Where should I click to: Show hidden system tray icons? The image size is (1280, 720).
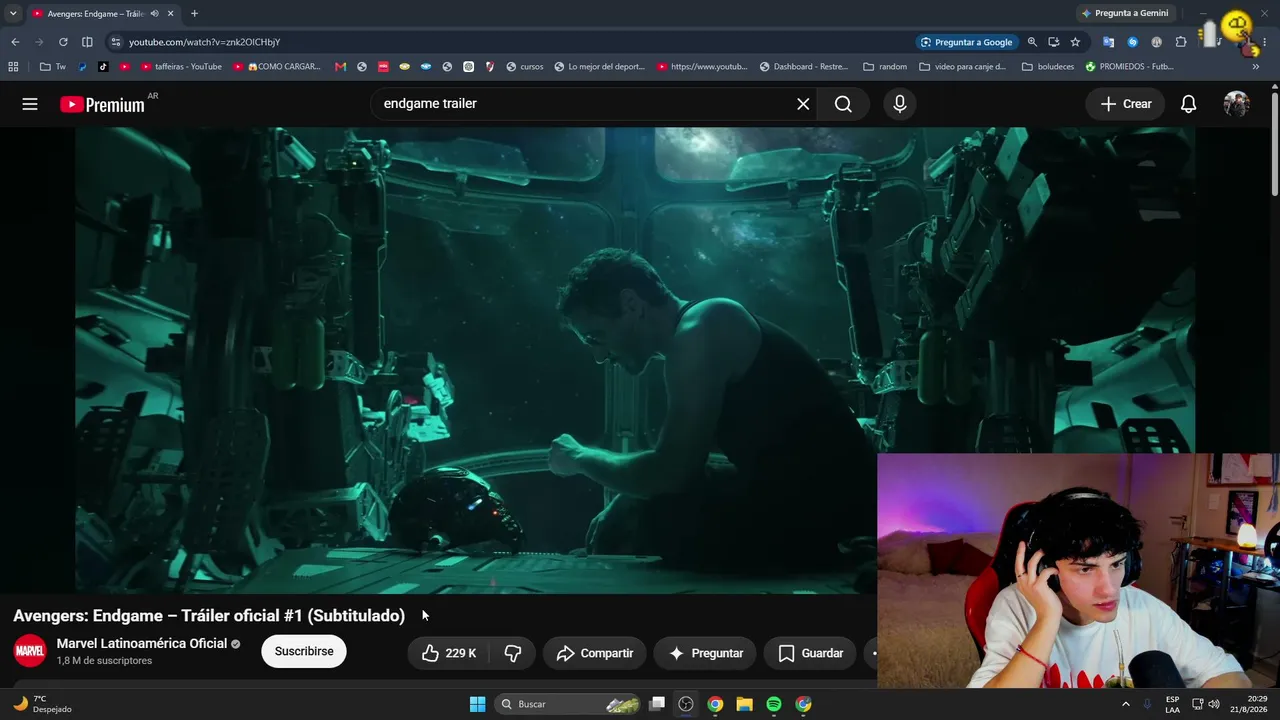coord(1126,704)
